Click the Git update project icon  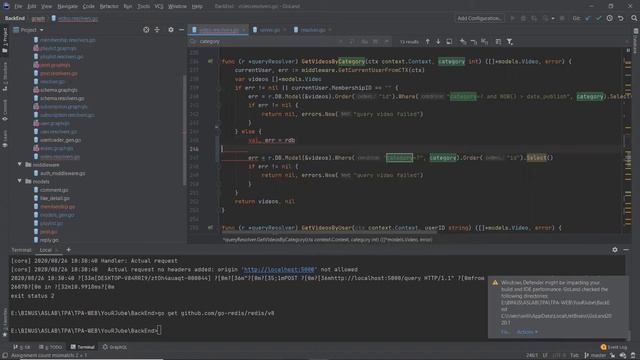click(588, 18)
